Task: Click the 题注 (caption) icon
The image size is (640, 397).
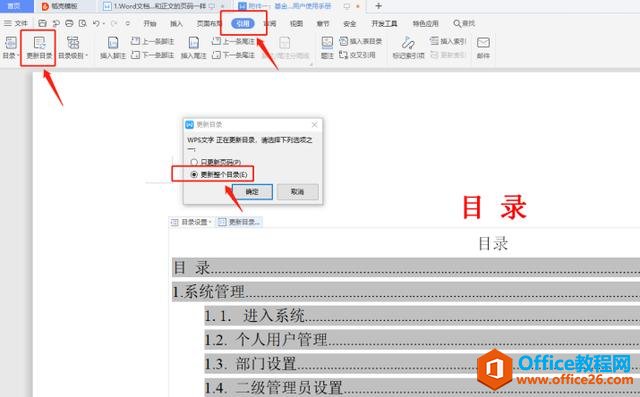Action: (327, 43)
